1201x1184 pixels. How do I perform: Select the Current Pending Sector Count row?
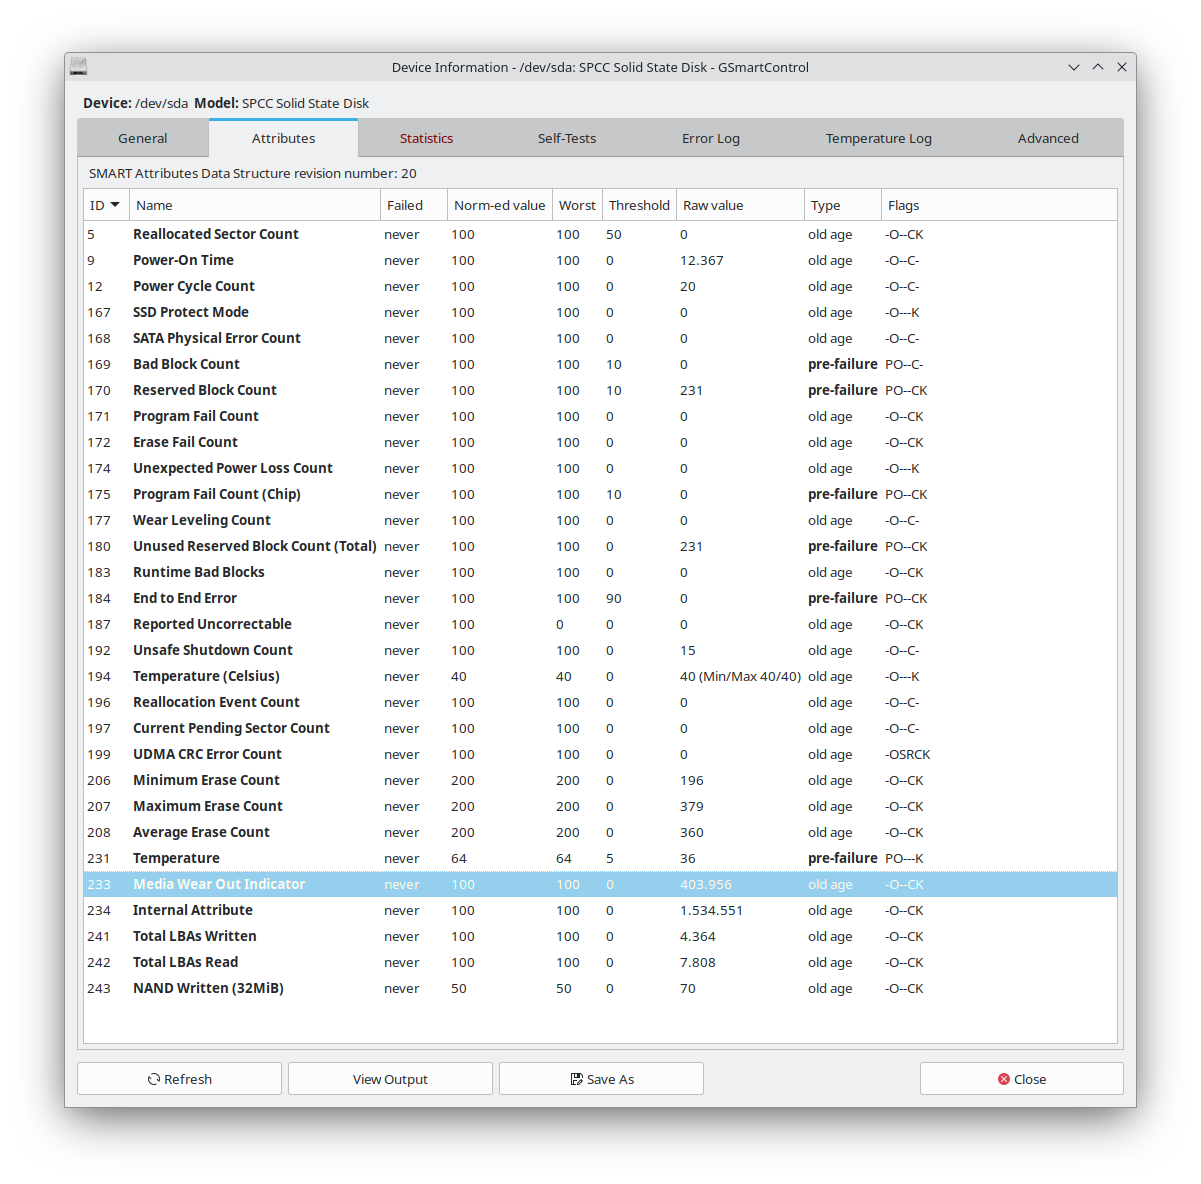click(x=600, y=728)
